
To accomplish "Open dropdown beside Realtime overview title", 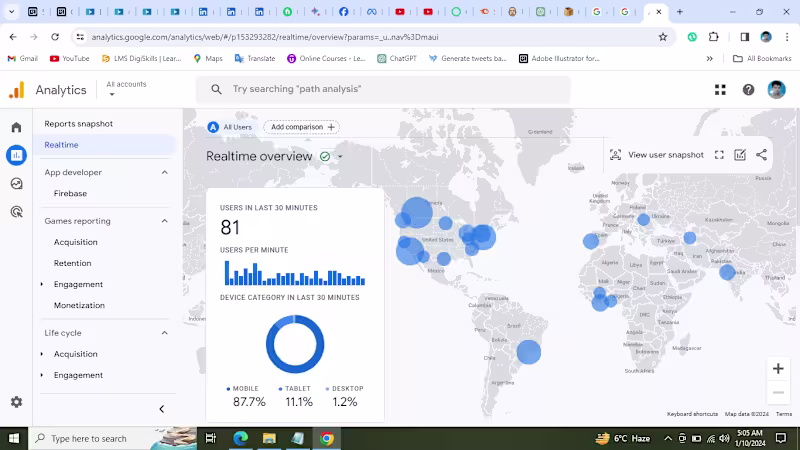I will [340, 157].
